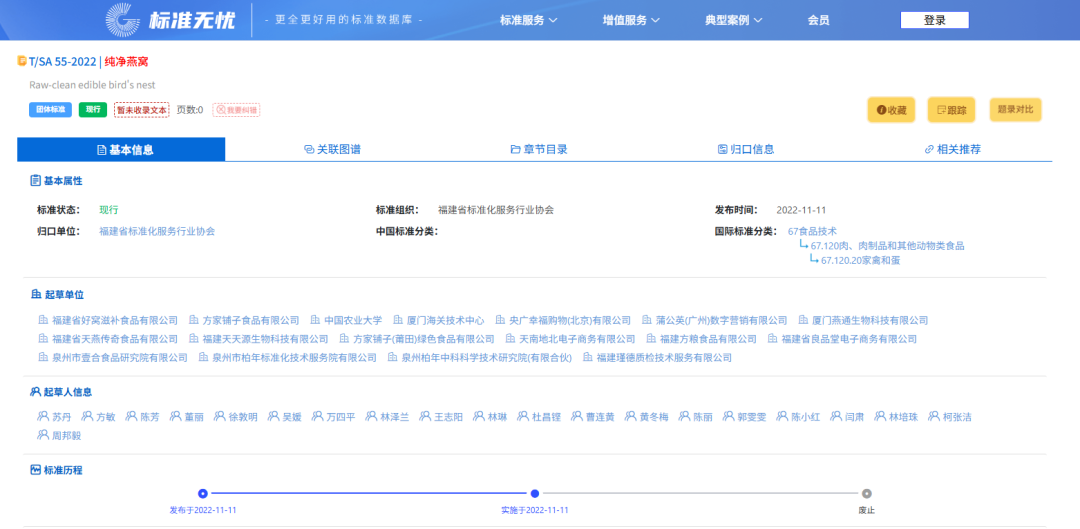Screen dimensions: 1080x529
Task: Click the 团体标准 tag
Action: tap(50, 110)
